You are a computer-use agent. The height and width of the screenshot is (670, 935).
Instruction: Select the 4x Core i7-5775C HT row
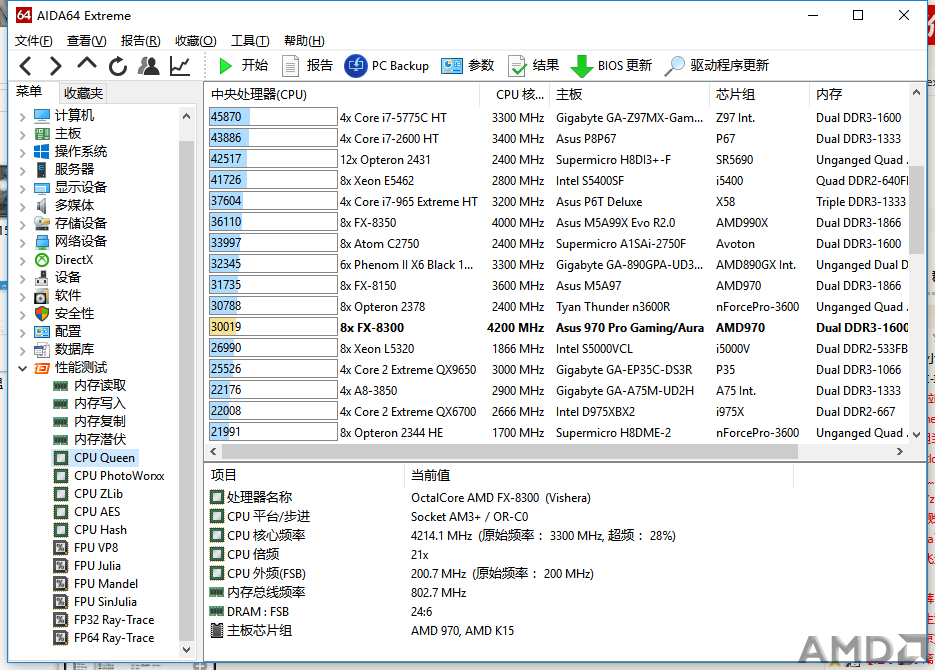coord(558,117)
